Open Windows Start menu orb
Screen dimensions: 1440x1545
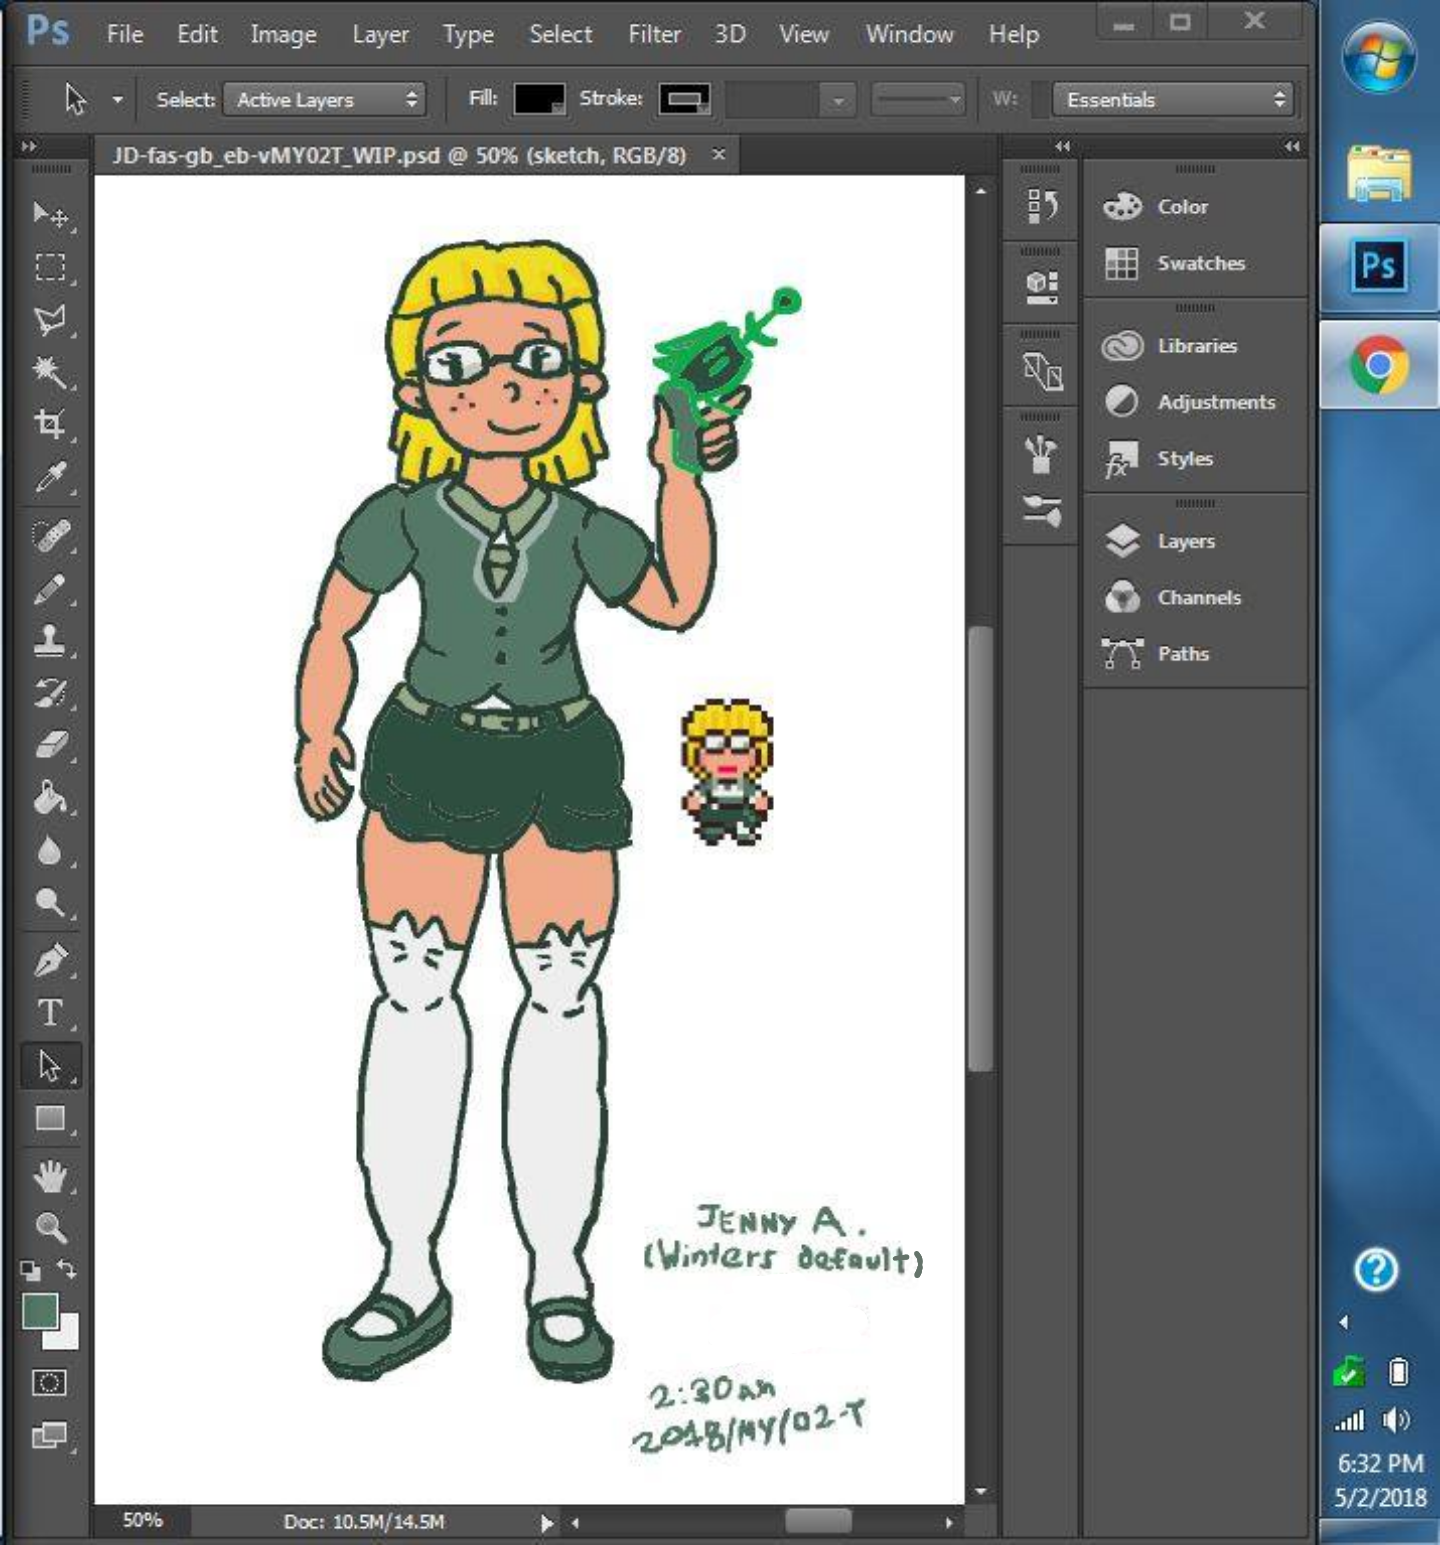(1379, 58)
